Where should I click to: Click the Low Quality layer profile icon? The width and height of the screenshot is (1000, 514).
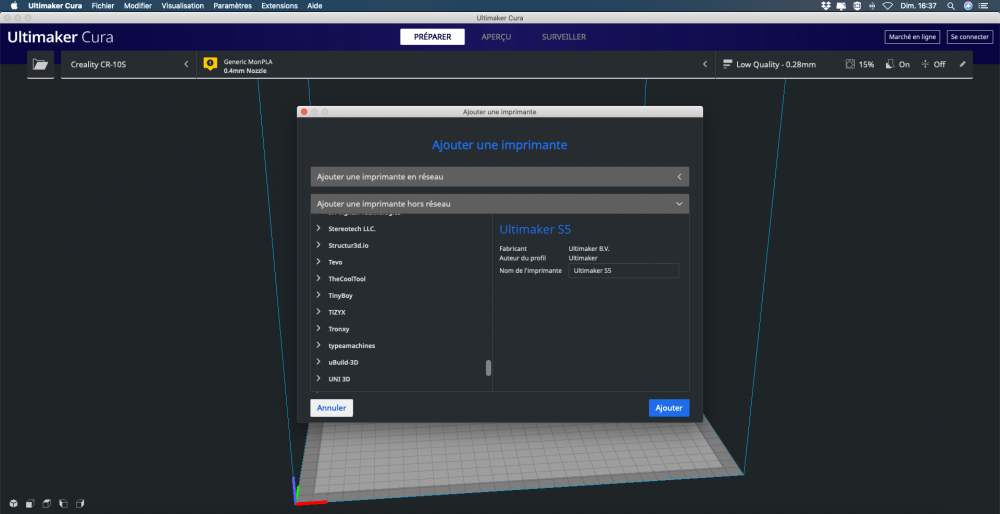(x=727, y=64)
